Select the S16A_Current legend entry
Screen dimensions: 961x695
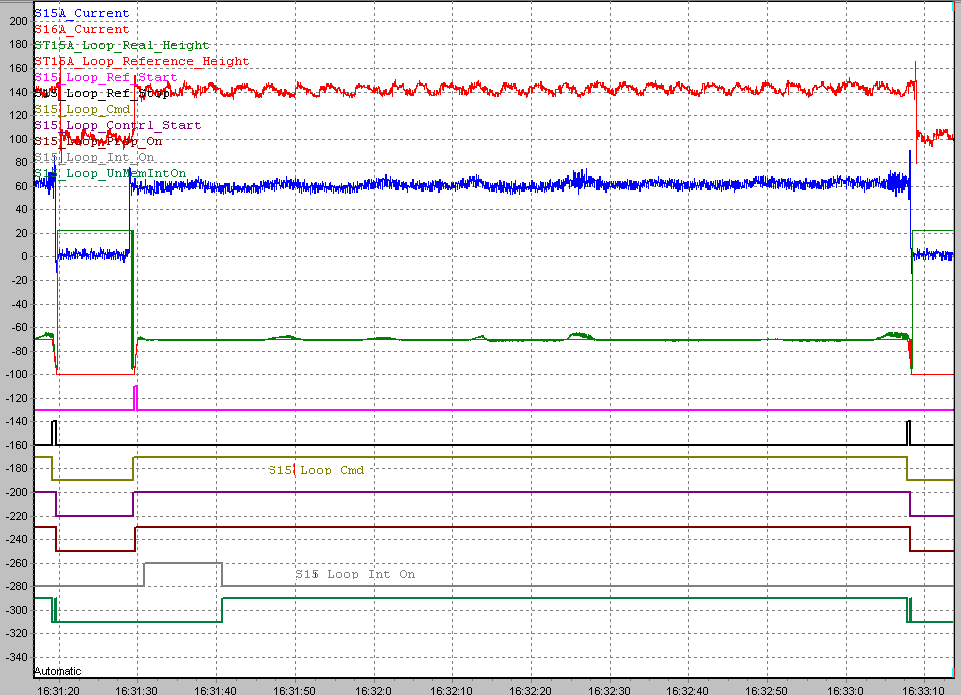tap(81, 29)
